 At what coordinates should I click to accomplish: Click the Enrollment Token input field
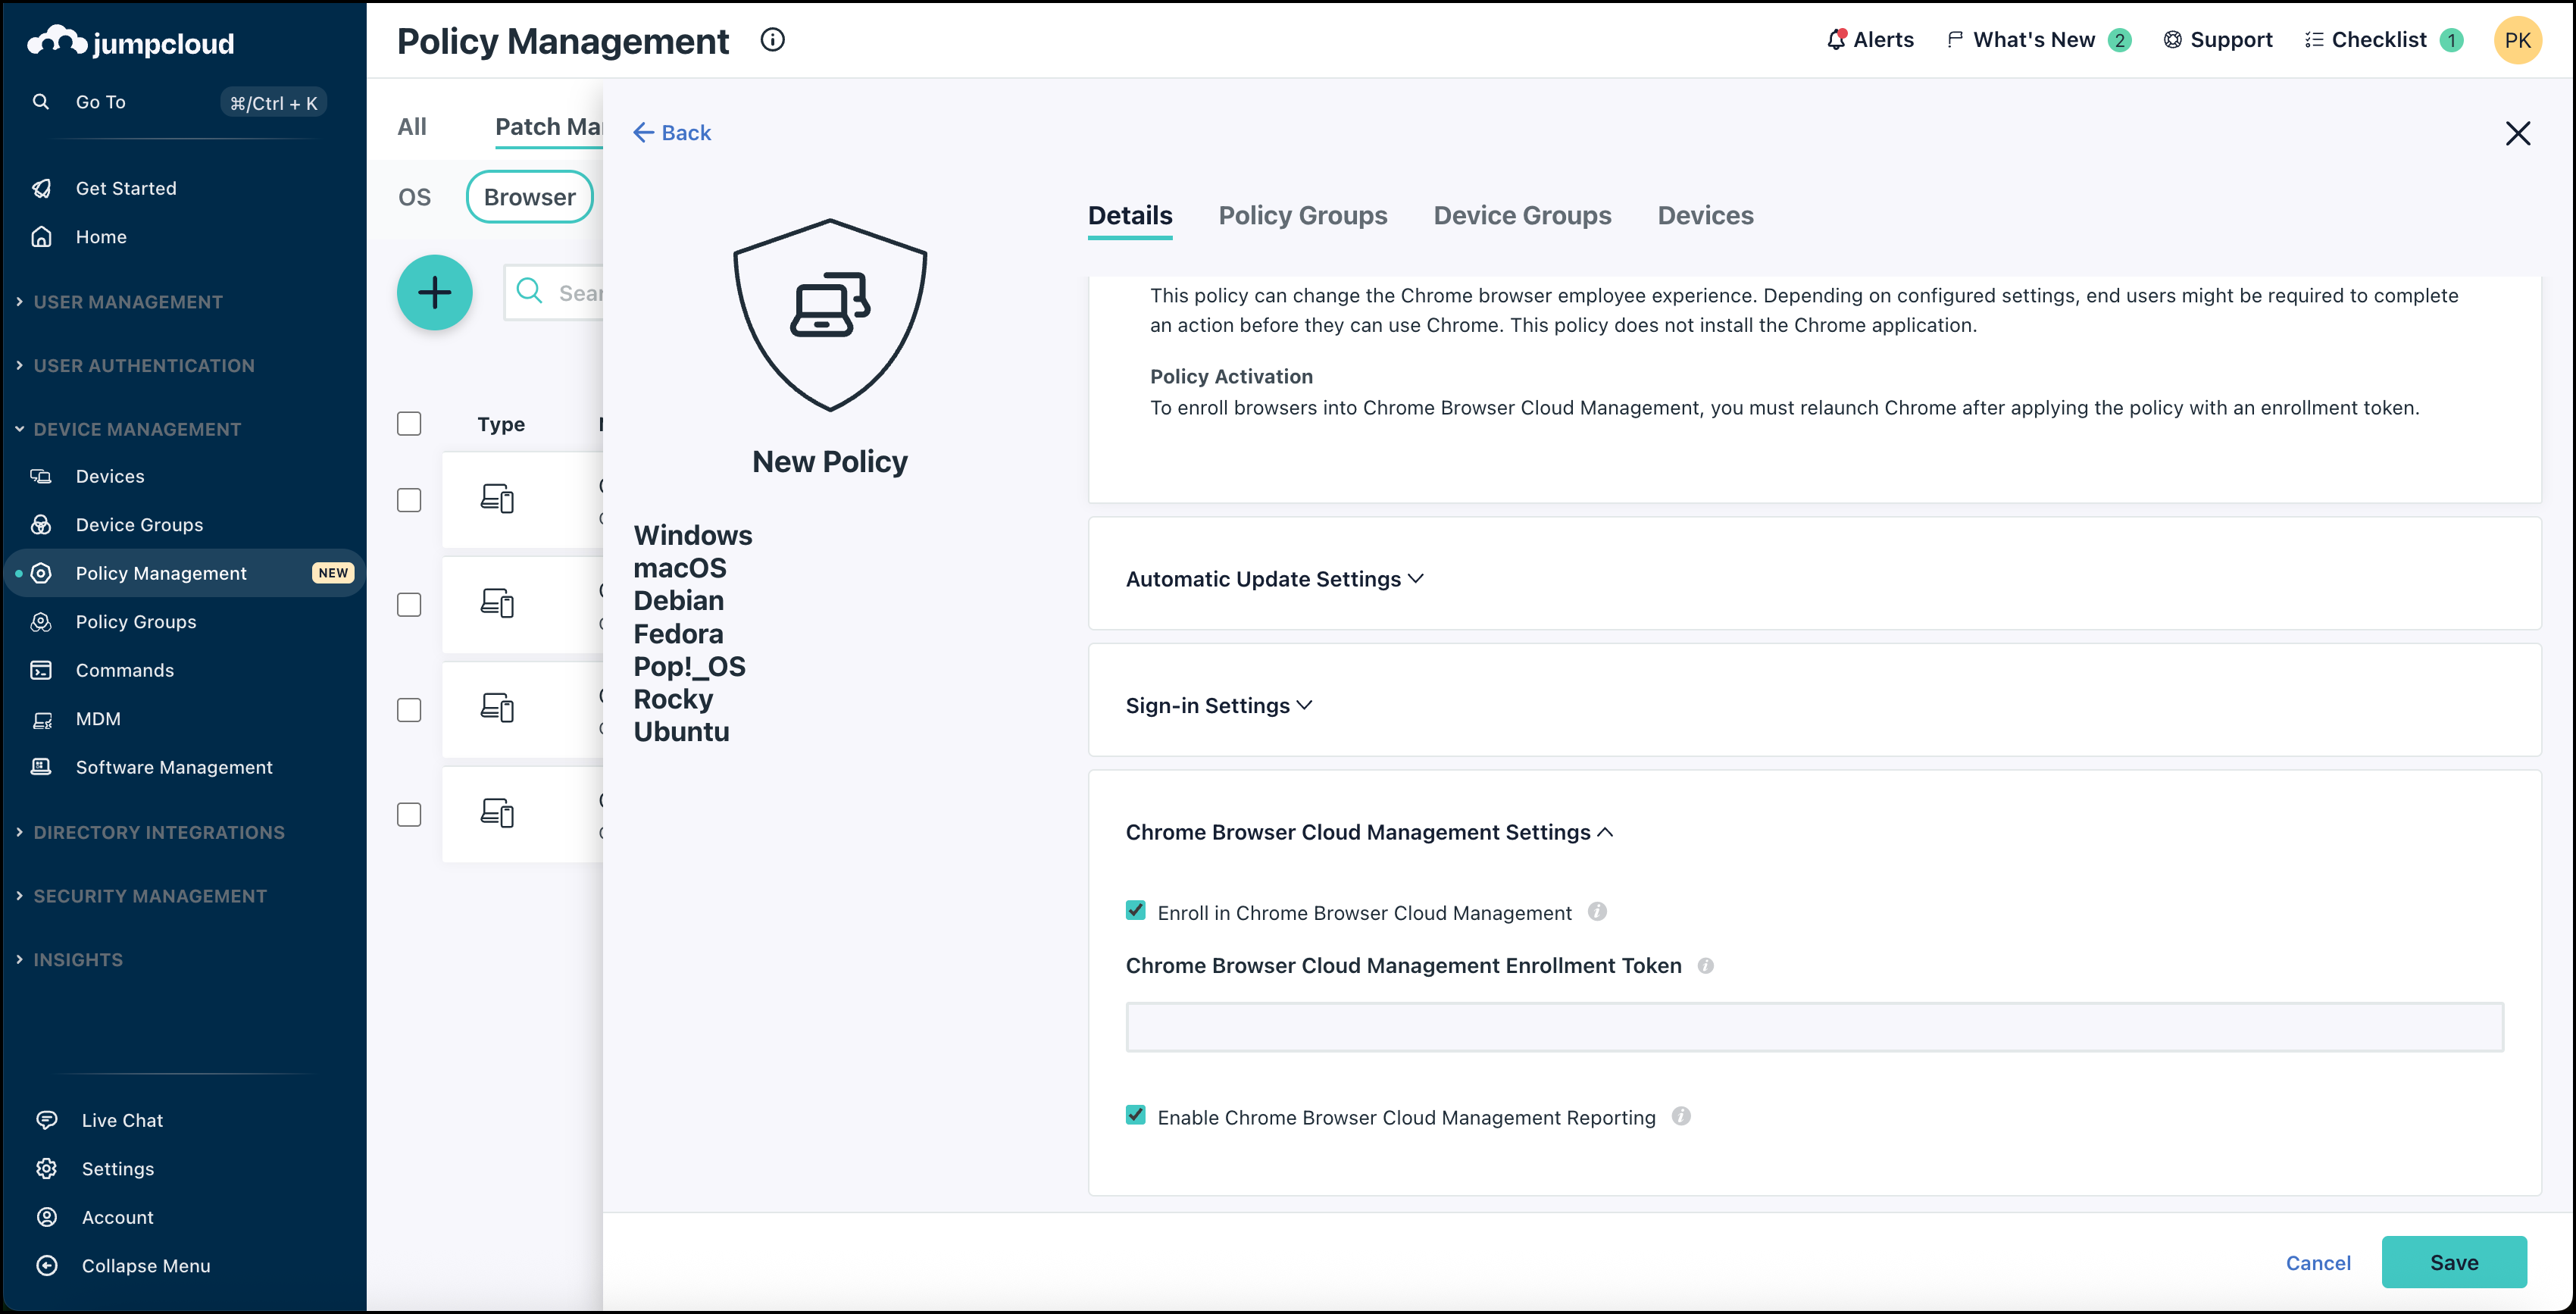1814,1027
